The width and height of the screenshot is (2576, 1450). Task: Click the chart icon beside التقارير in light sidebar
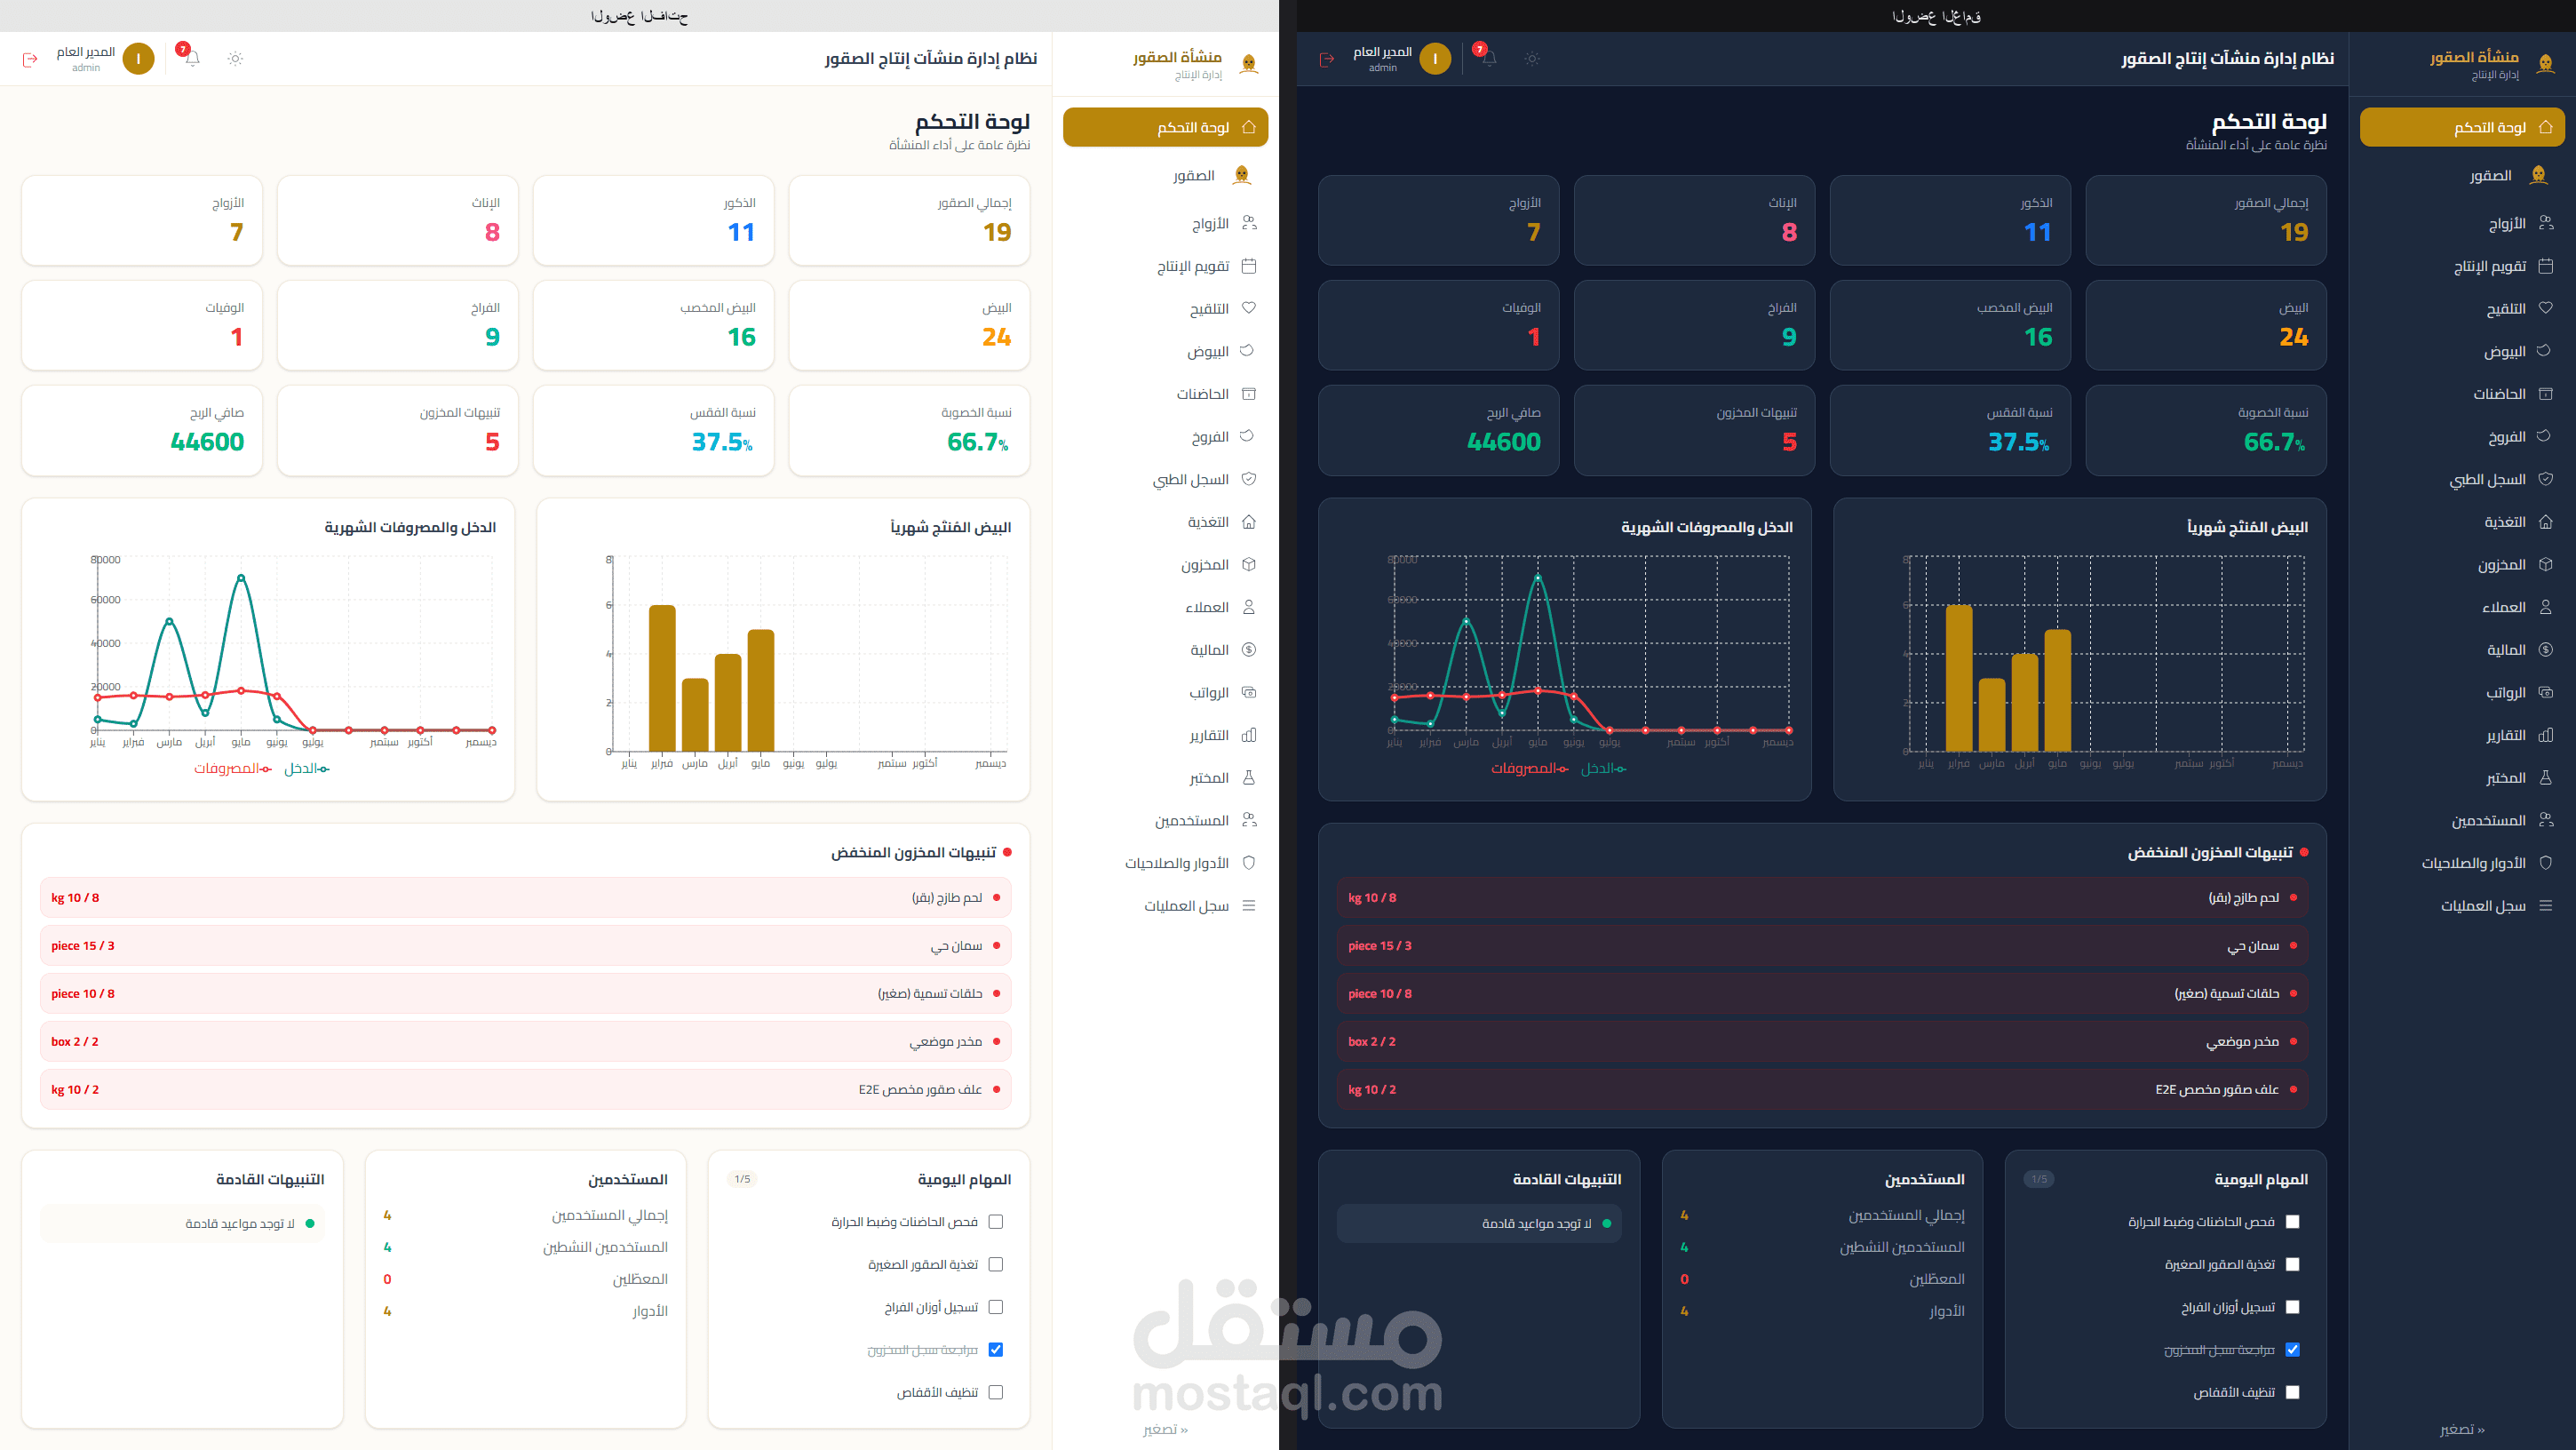(x=1248, y=735)
